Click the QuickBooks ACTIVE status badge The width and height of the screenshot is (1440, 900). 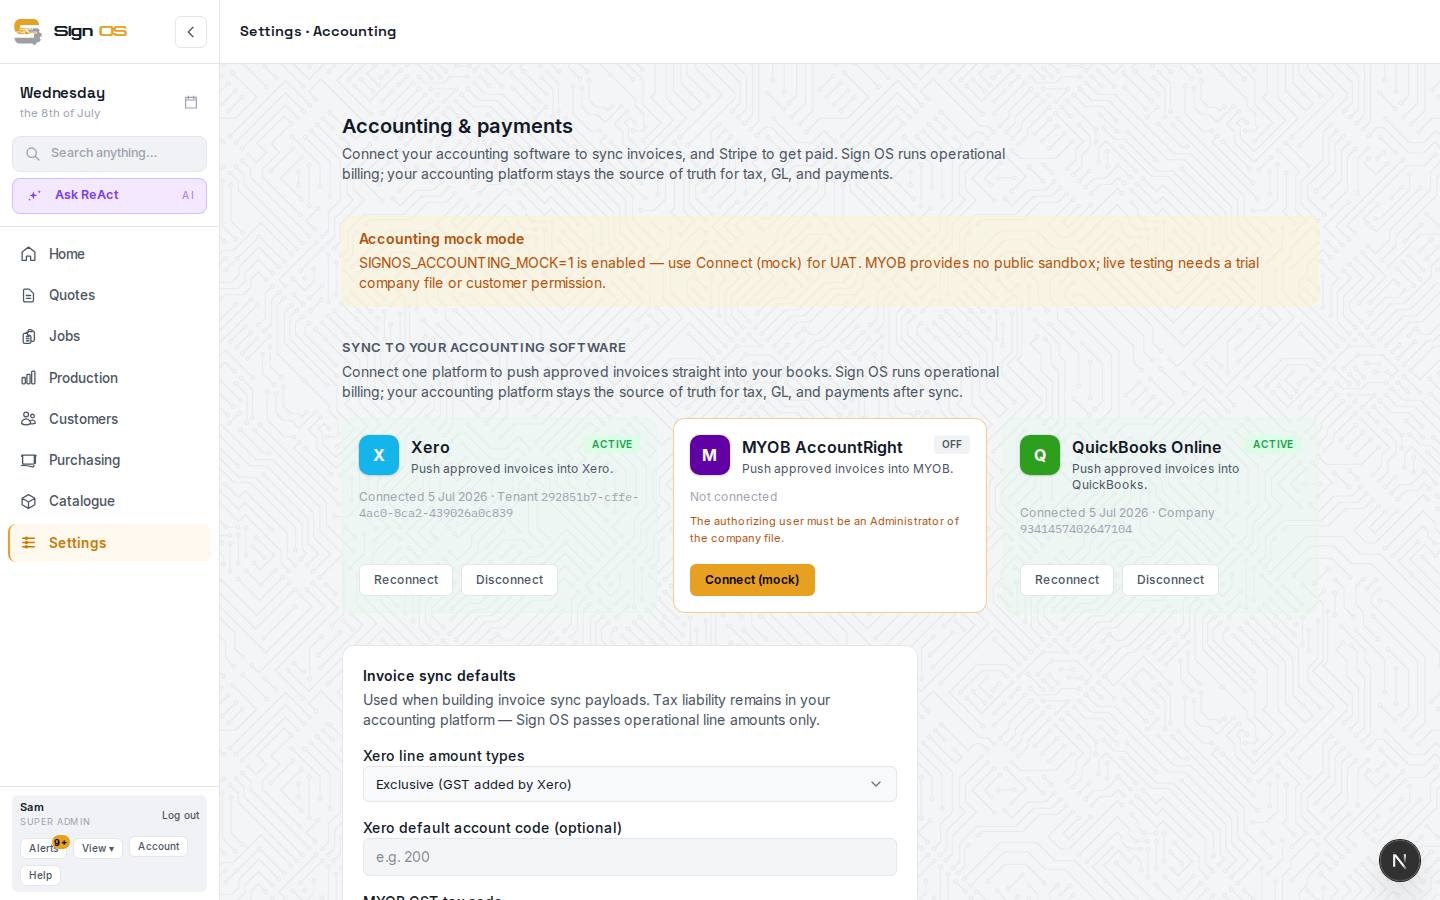1273,444
